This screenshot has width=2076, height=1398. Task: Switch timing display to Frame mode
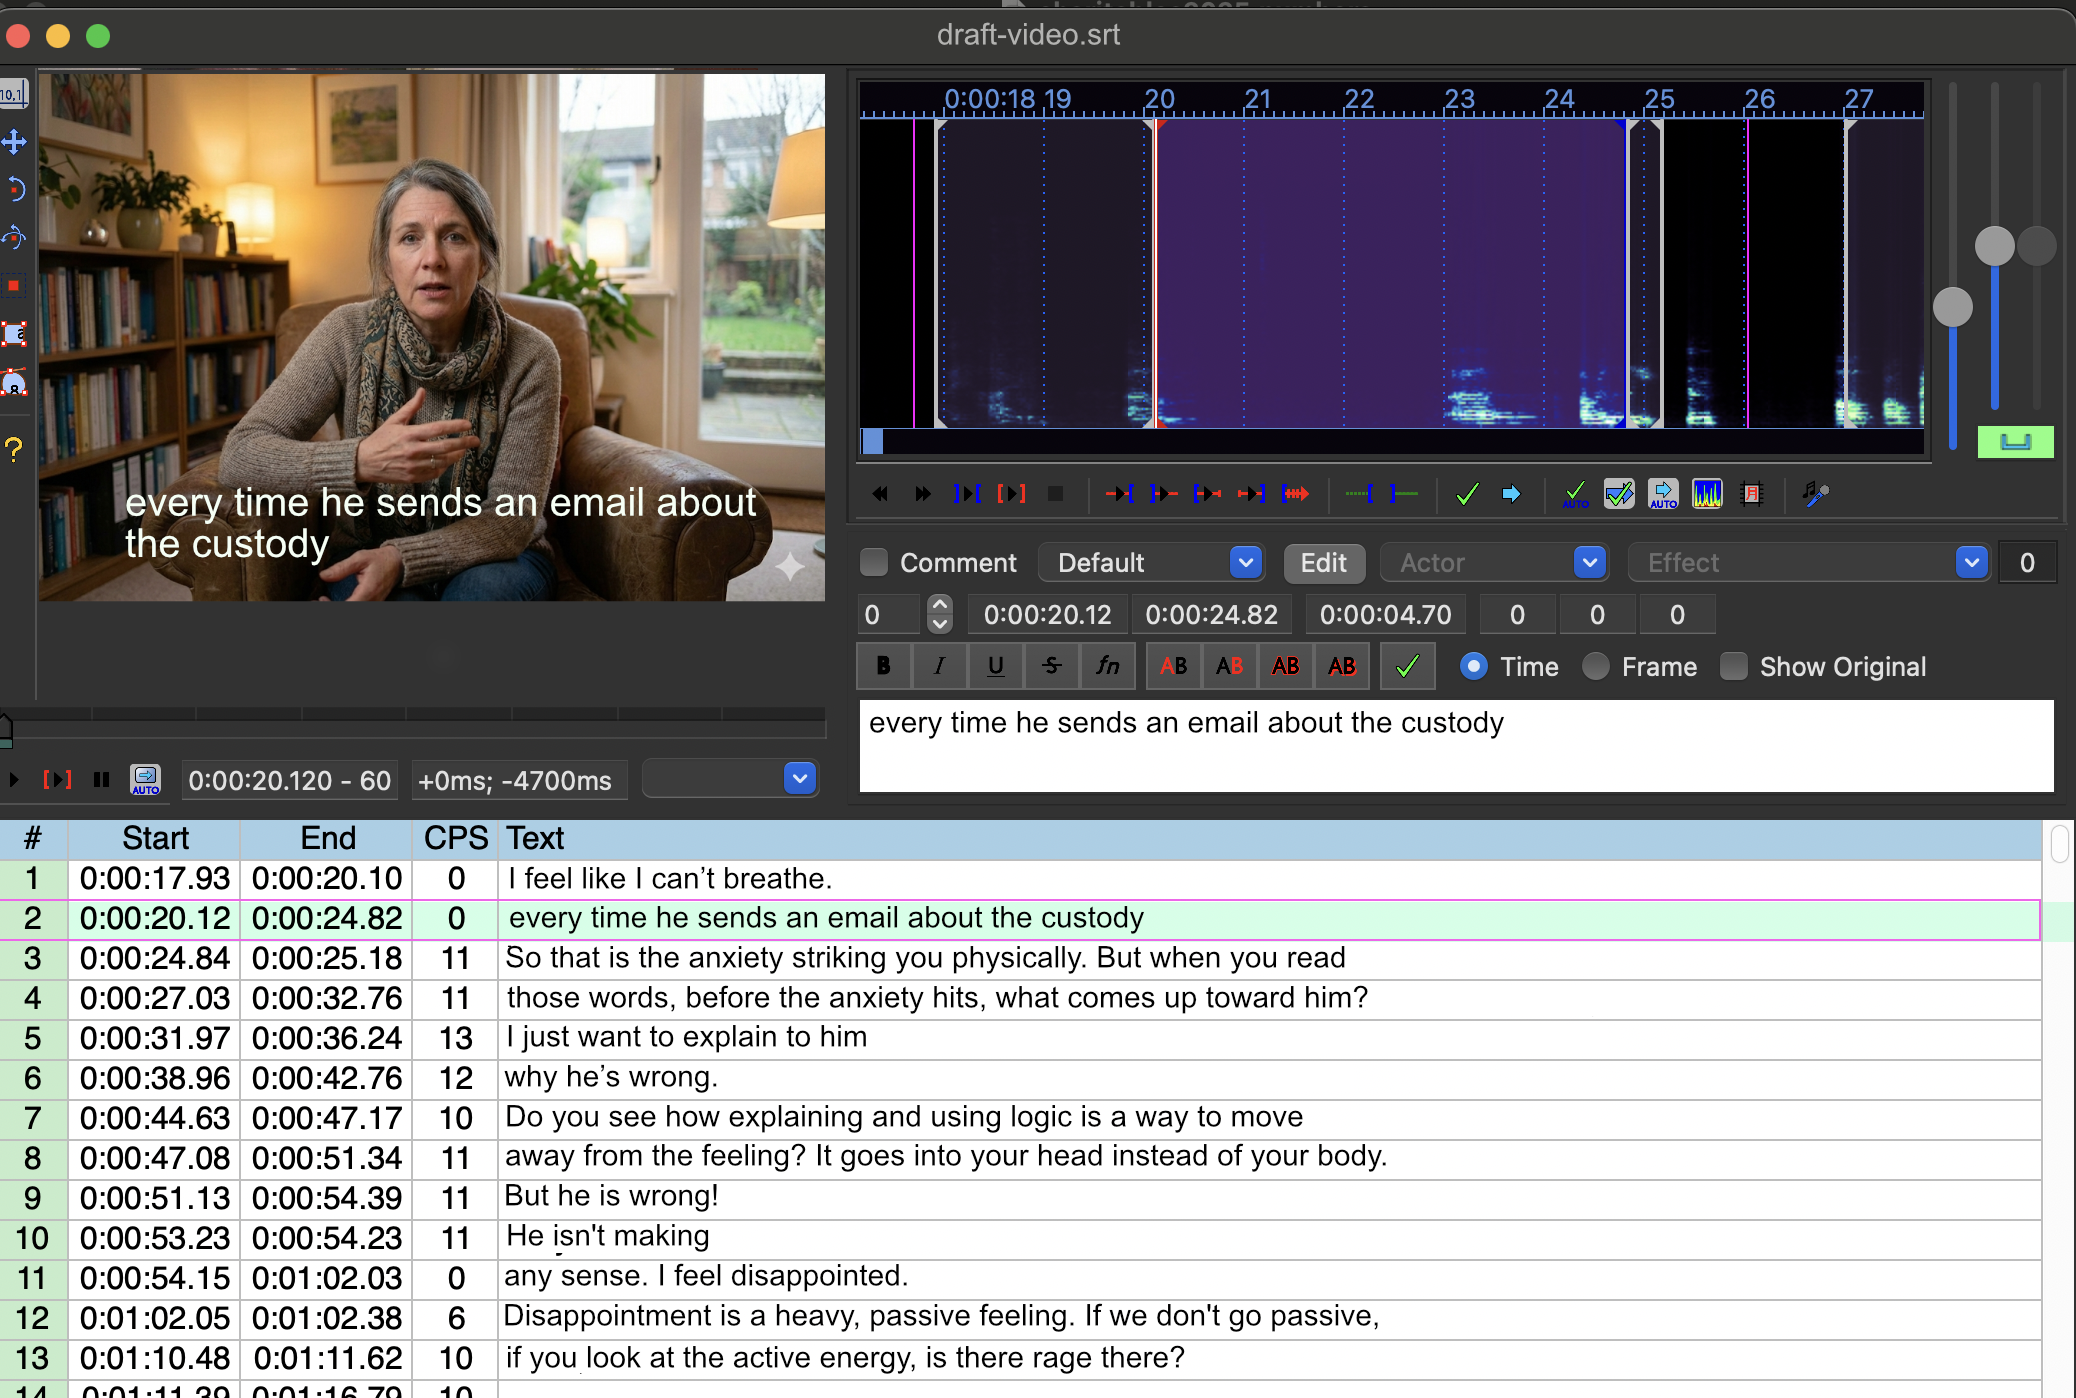pos(1595,666)
